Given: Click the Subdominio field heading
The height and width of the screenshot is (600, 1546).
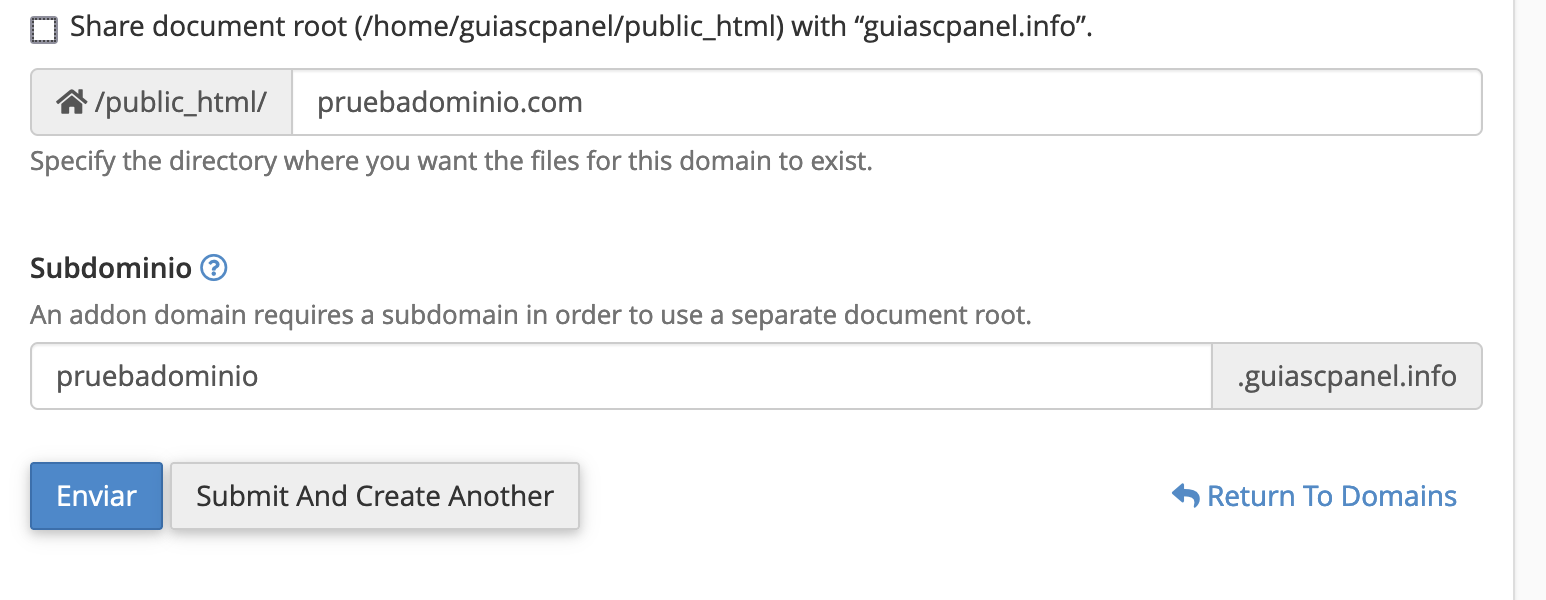Looking at the screenshot, I should click(x=111, y=267).
